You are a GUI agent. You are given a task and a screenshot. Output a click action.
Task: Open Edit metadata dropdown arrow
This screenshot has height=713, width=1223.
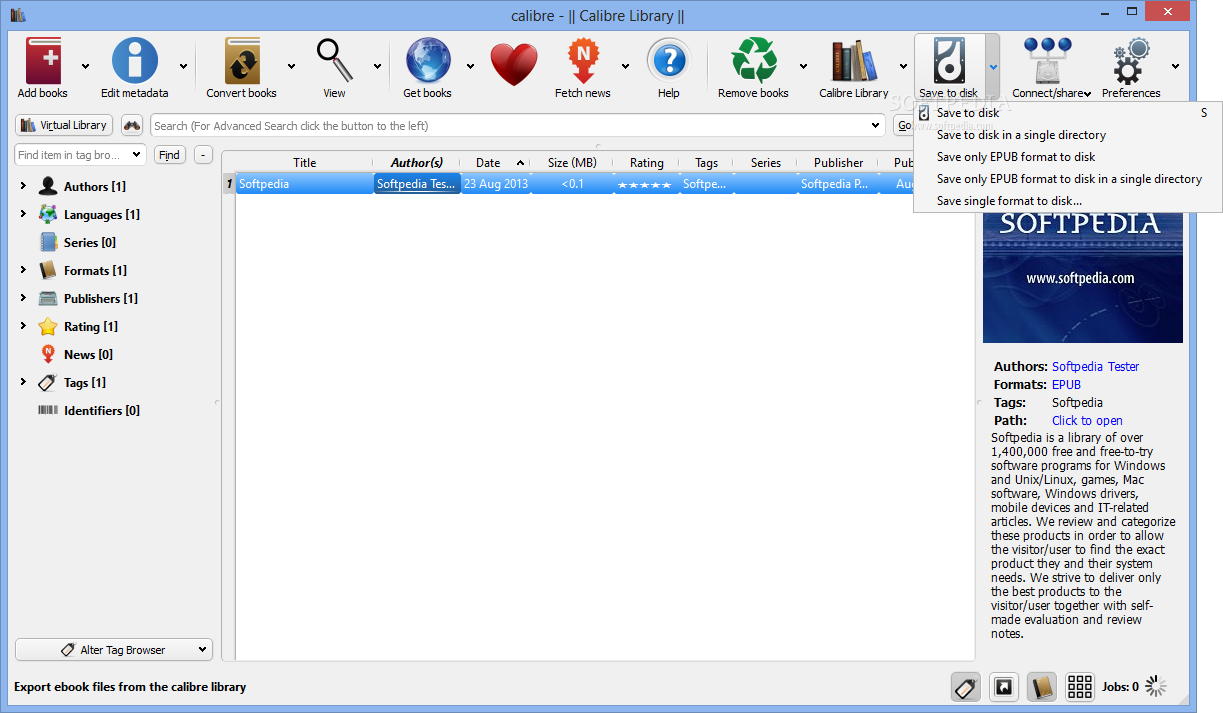(x=183, y=67)
